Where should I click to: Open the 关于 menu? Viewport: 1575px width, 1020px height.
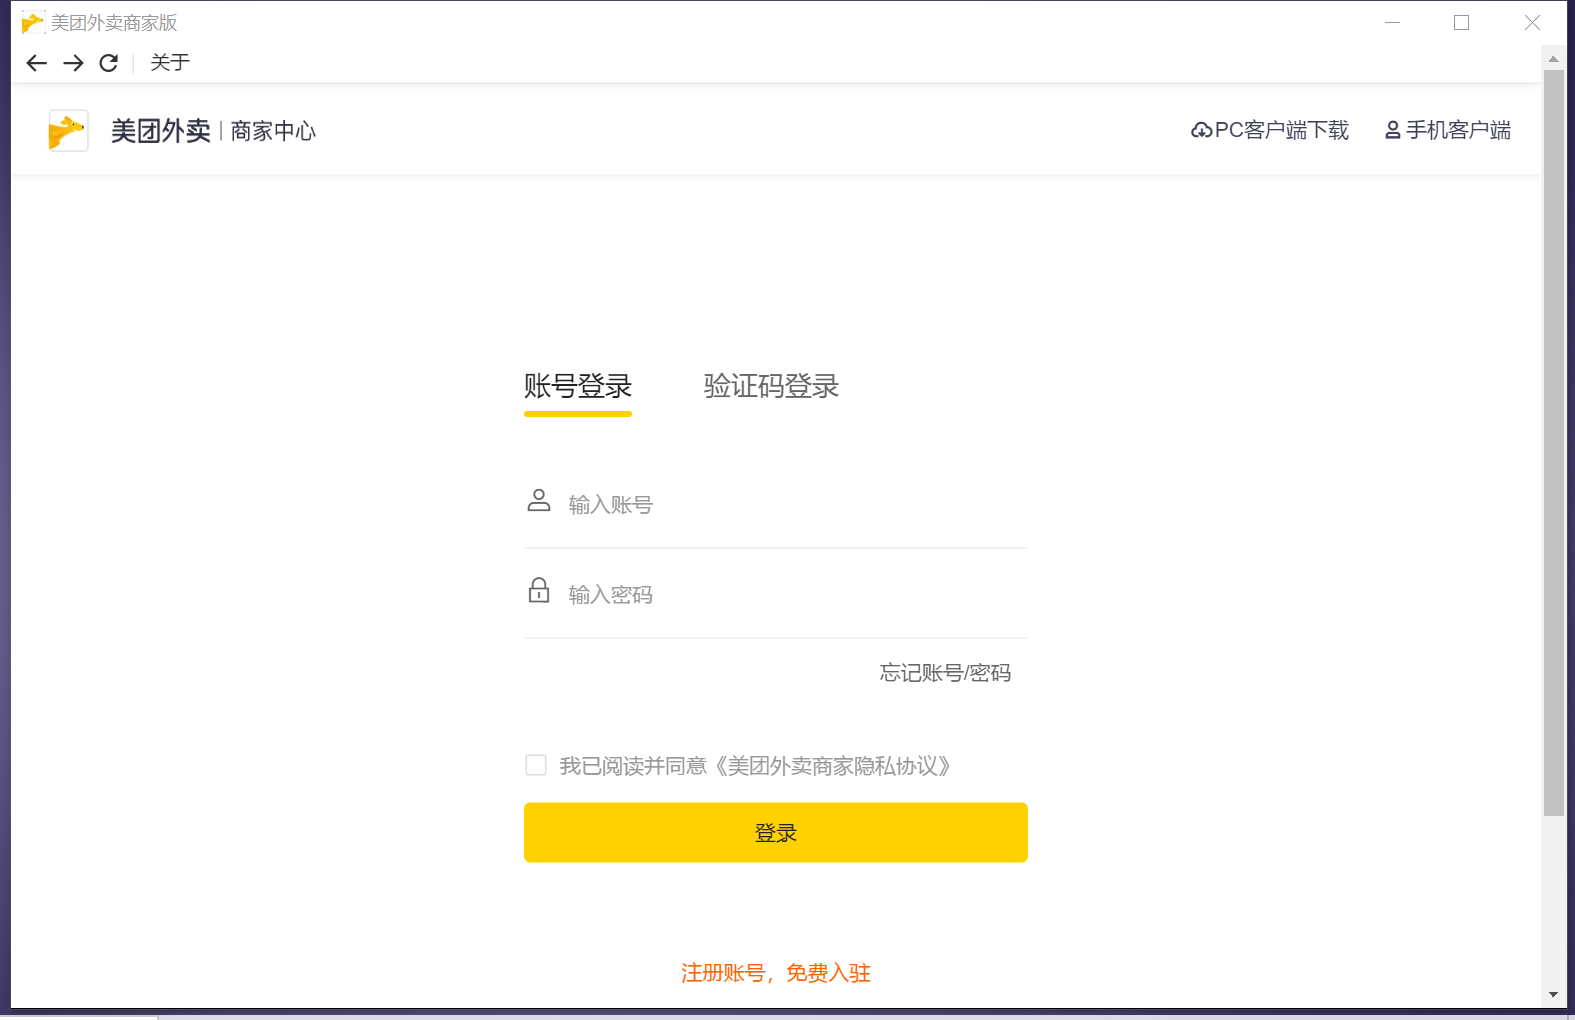(170, 63)
